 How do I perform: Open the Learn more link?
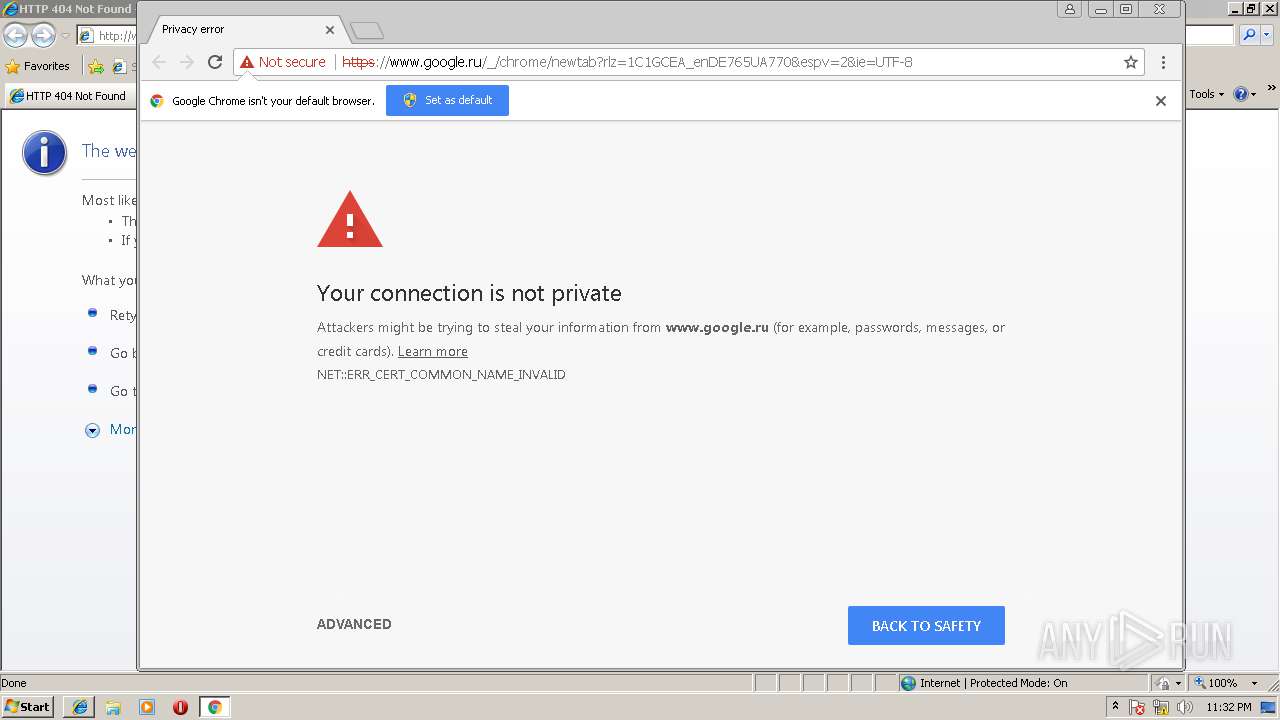point(433,351)
